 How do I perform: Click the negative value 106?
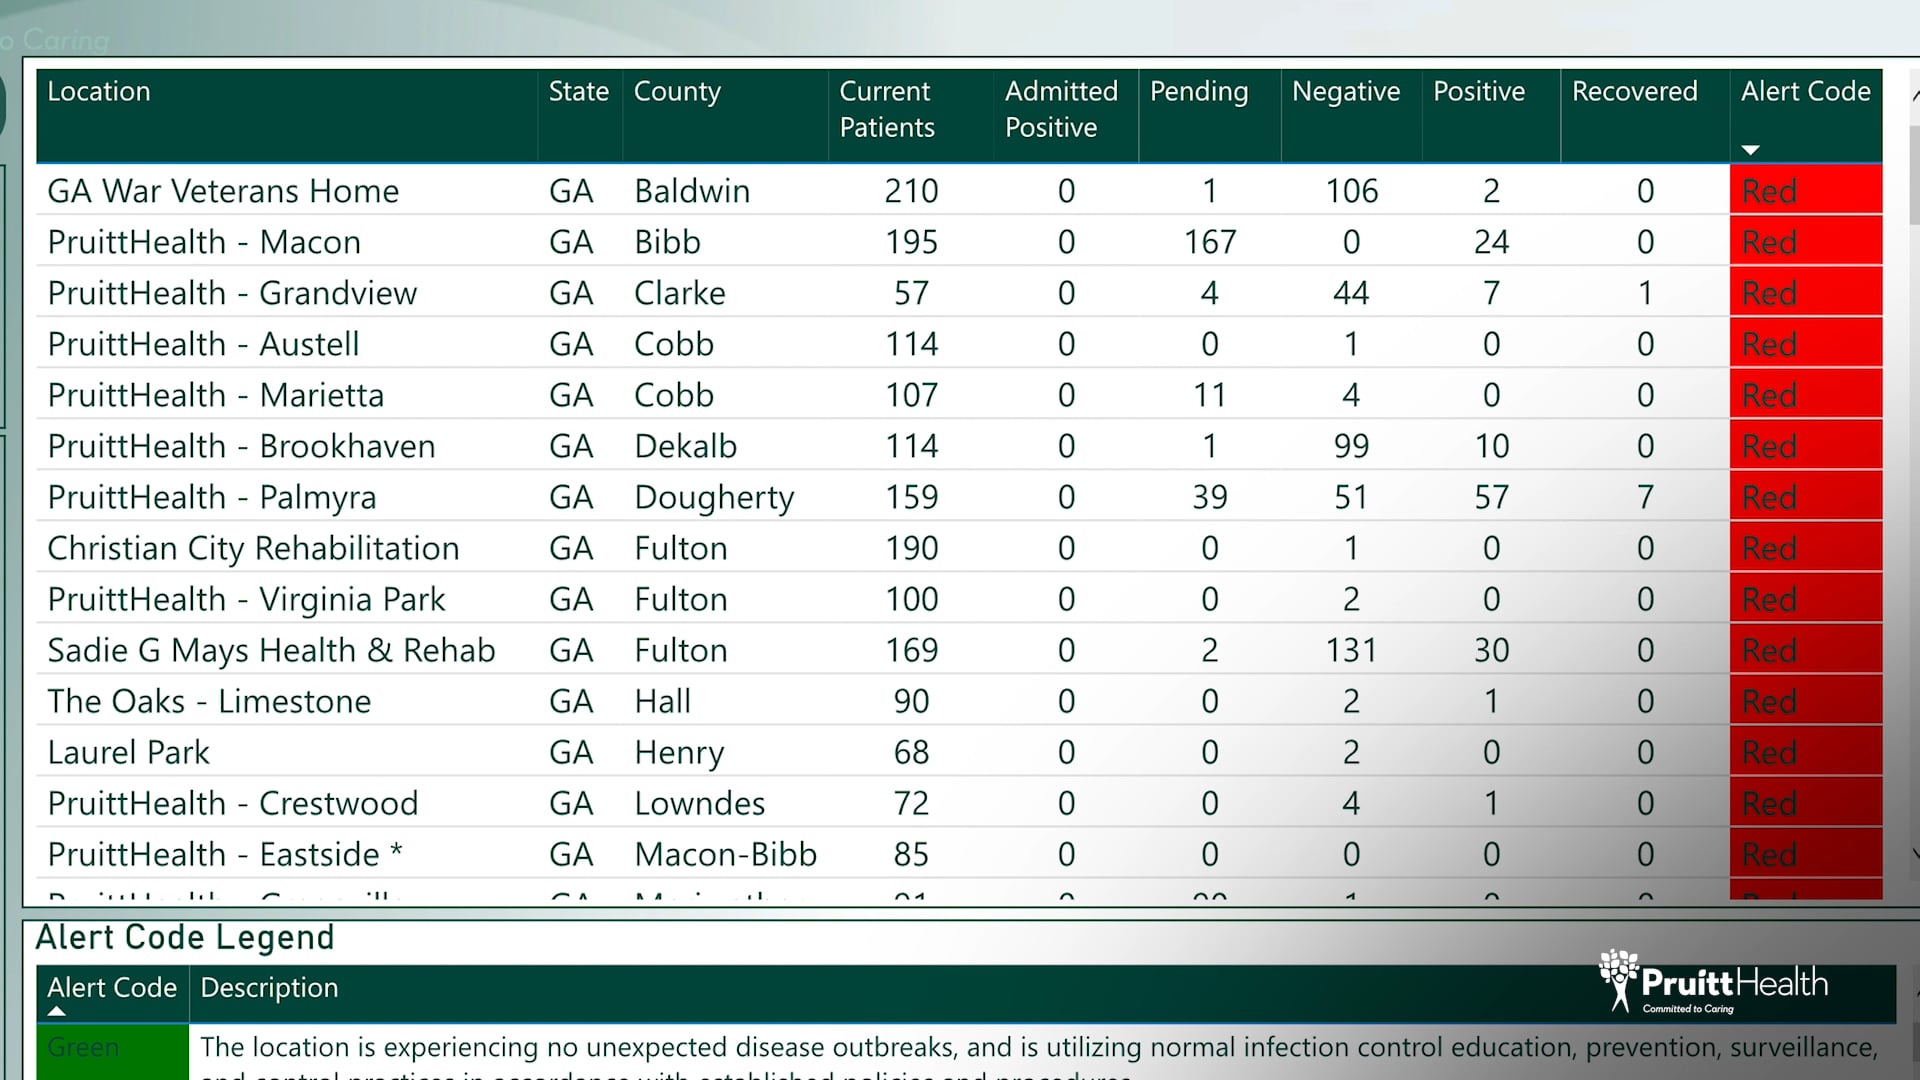[x=1351, y=191]
